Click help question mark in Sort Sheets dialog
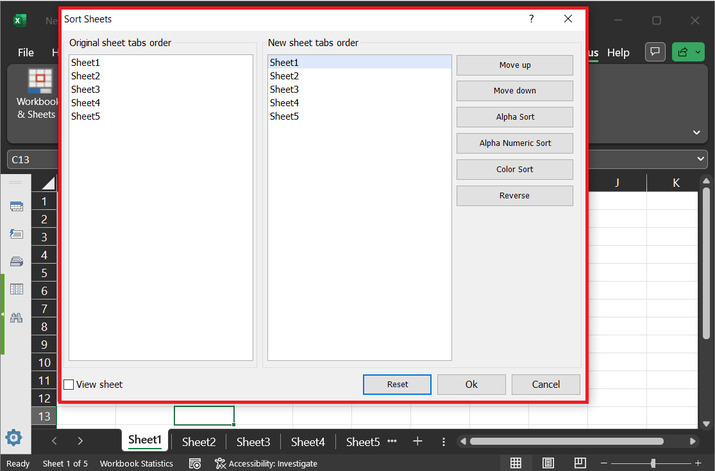Image resolution: width=715 pixels, height=471 pixels. pos(531,19)
